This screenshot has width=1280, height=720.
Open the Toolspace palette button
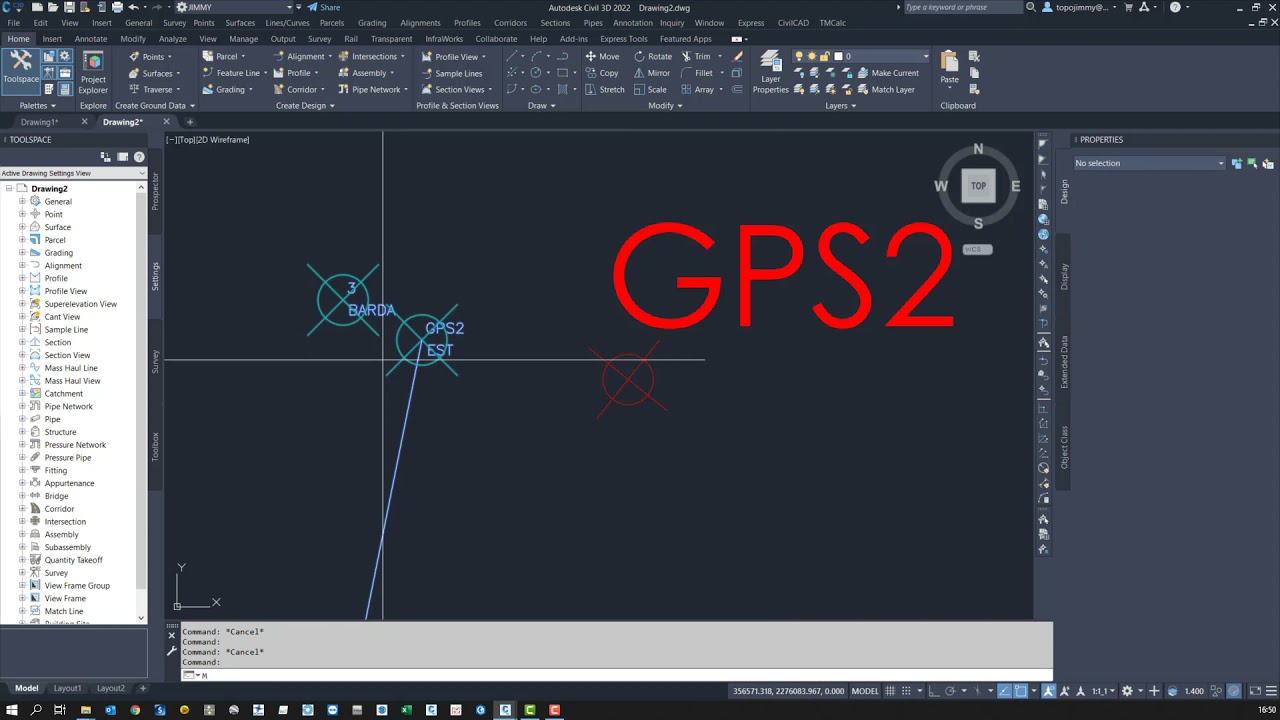[20, 70]
